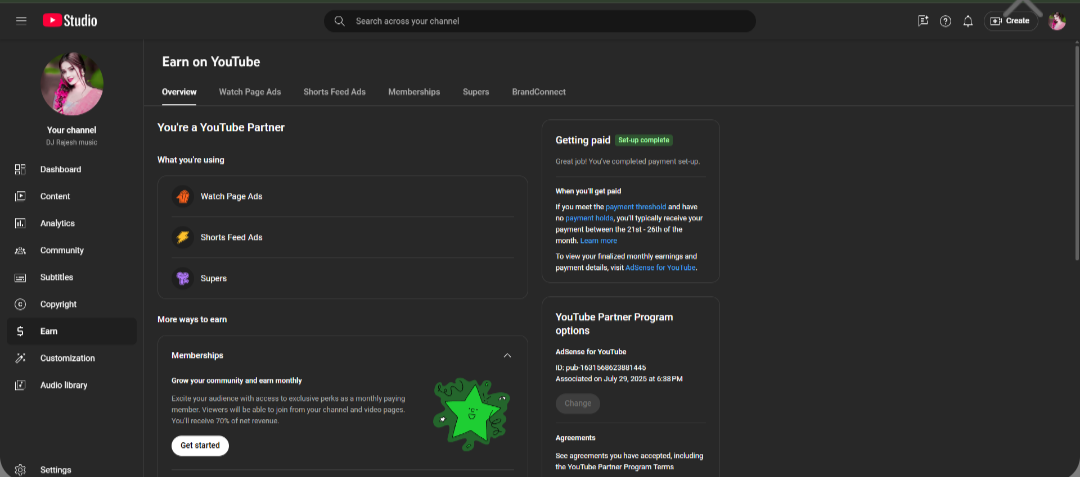
Task: Click the Set-up complete badge
Action: tap(643, 140)
